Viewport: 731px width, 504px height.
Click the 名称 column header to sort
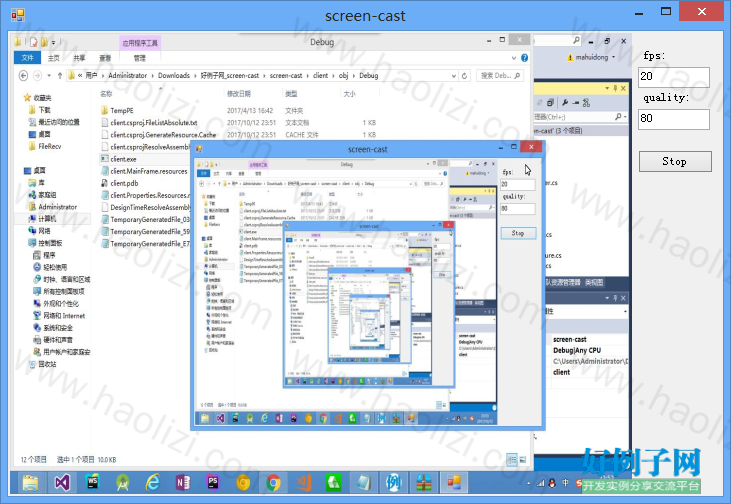(x=106, y=94)
